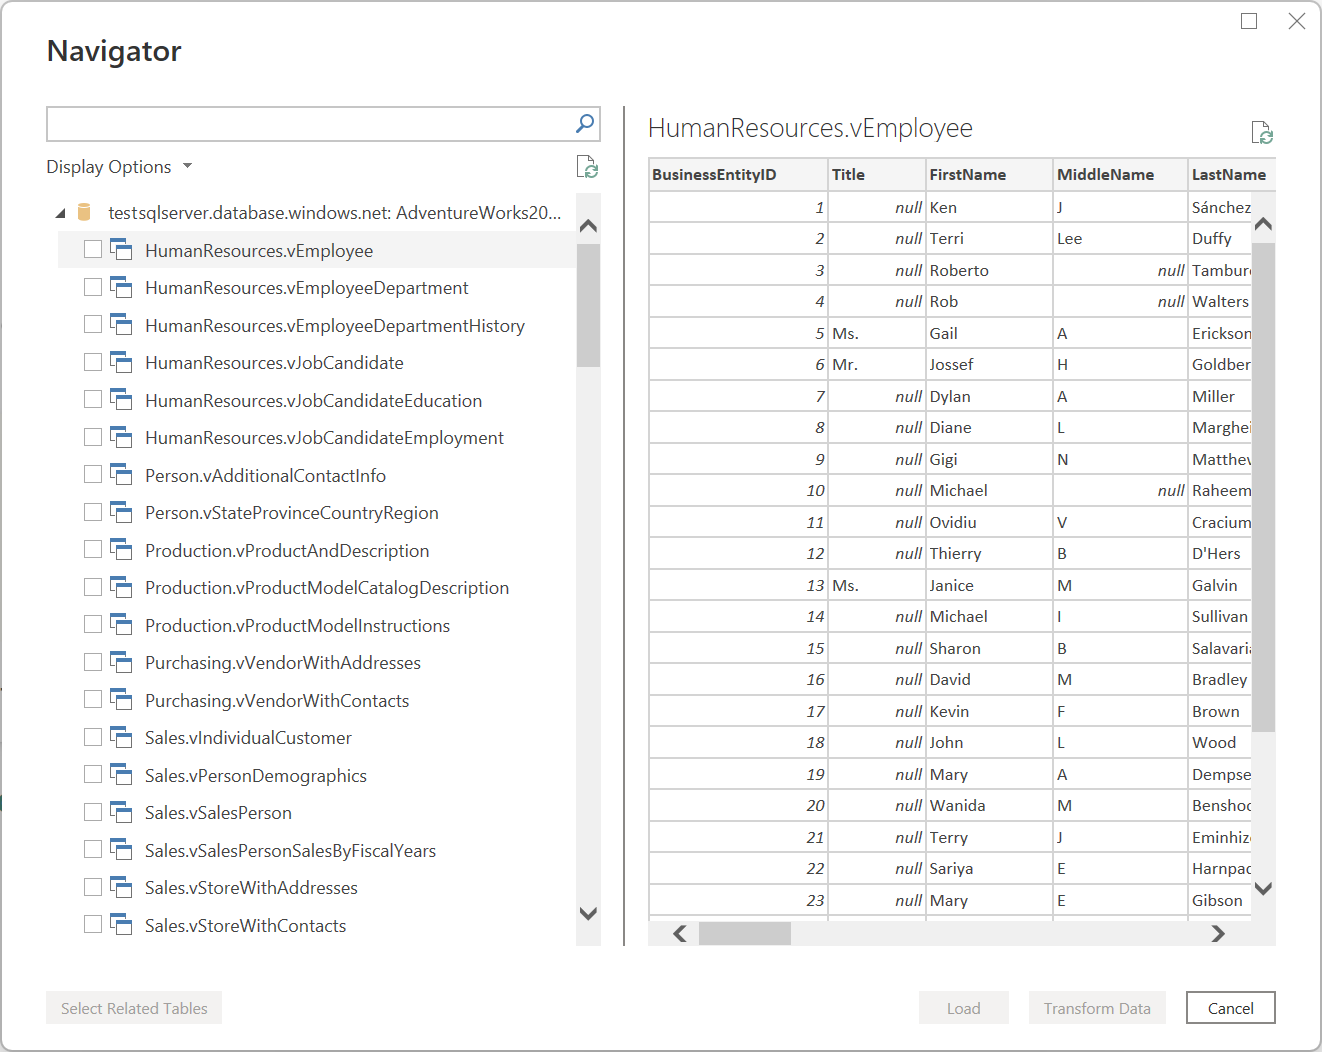Click view icon beside Sales.vSalesPerson
Screen dimensions: 1322x1052
click(x=121, y=812)
